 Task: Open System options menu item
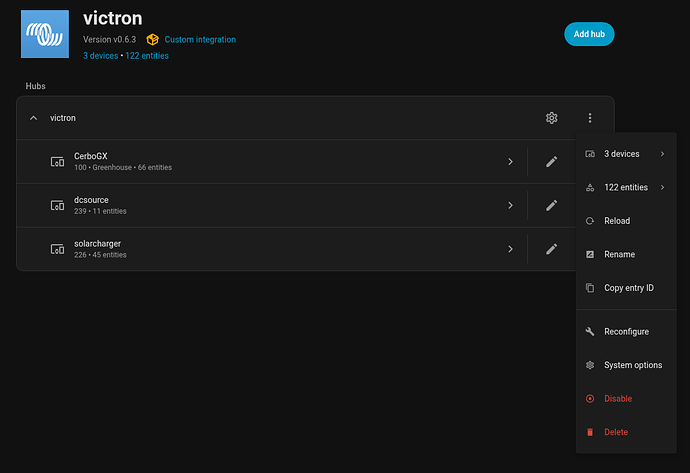pyautogui.click(x=626, y=365)
